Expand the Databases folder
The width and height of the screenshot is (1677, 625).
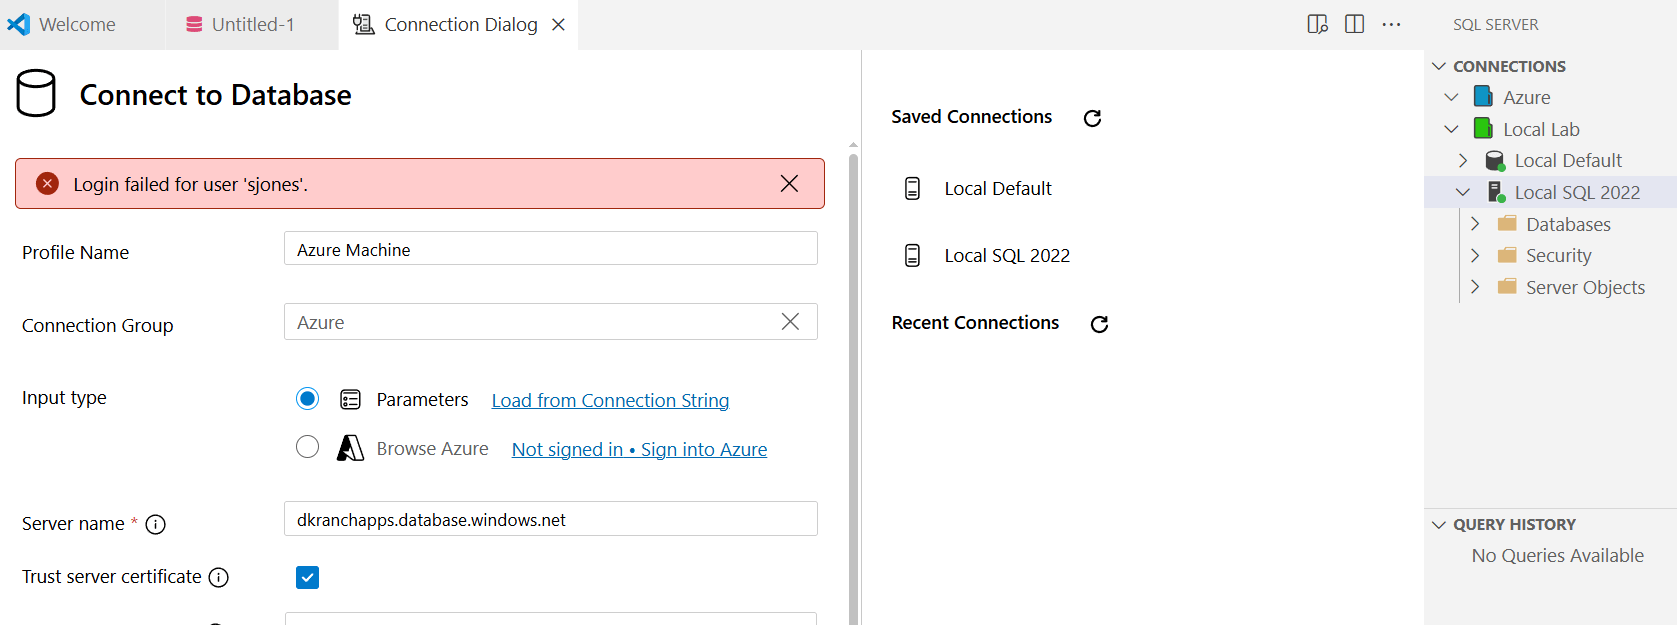pos(1475,224)
